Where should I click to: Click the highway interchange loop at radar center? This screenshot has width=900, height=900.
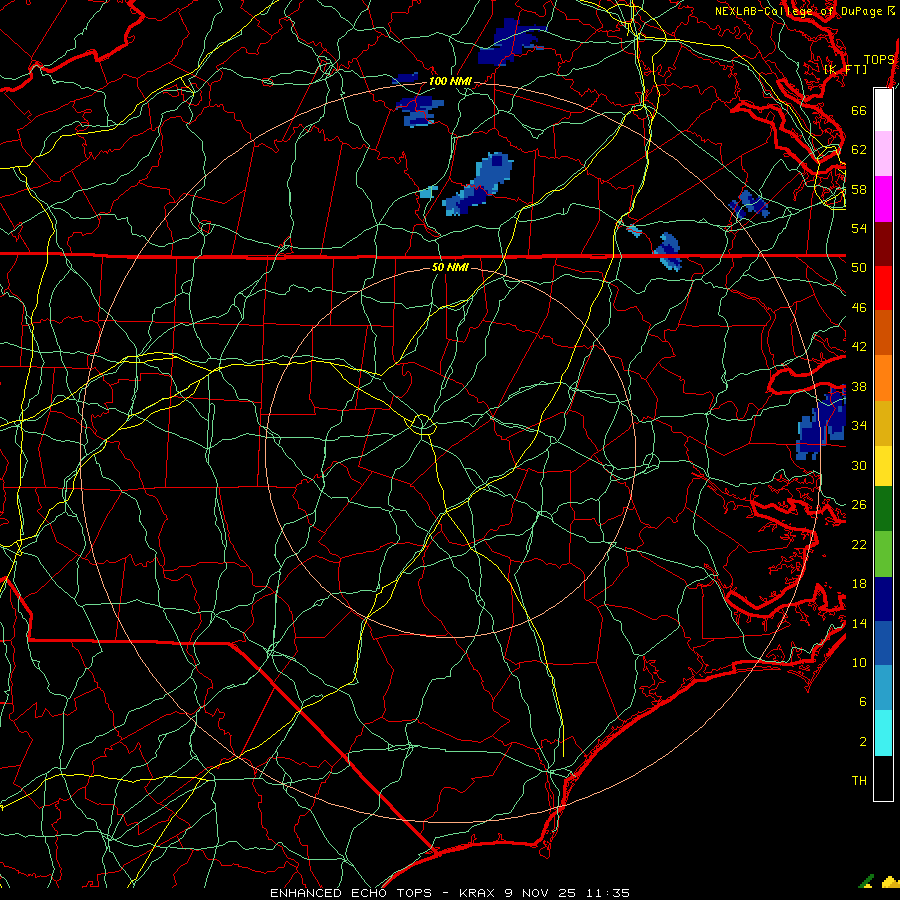coord(423,424)
